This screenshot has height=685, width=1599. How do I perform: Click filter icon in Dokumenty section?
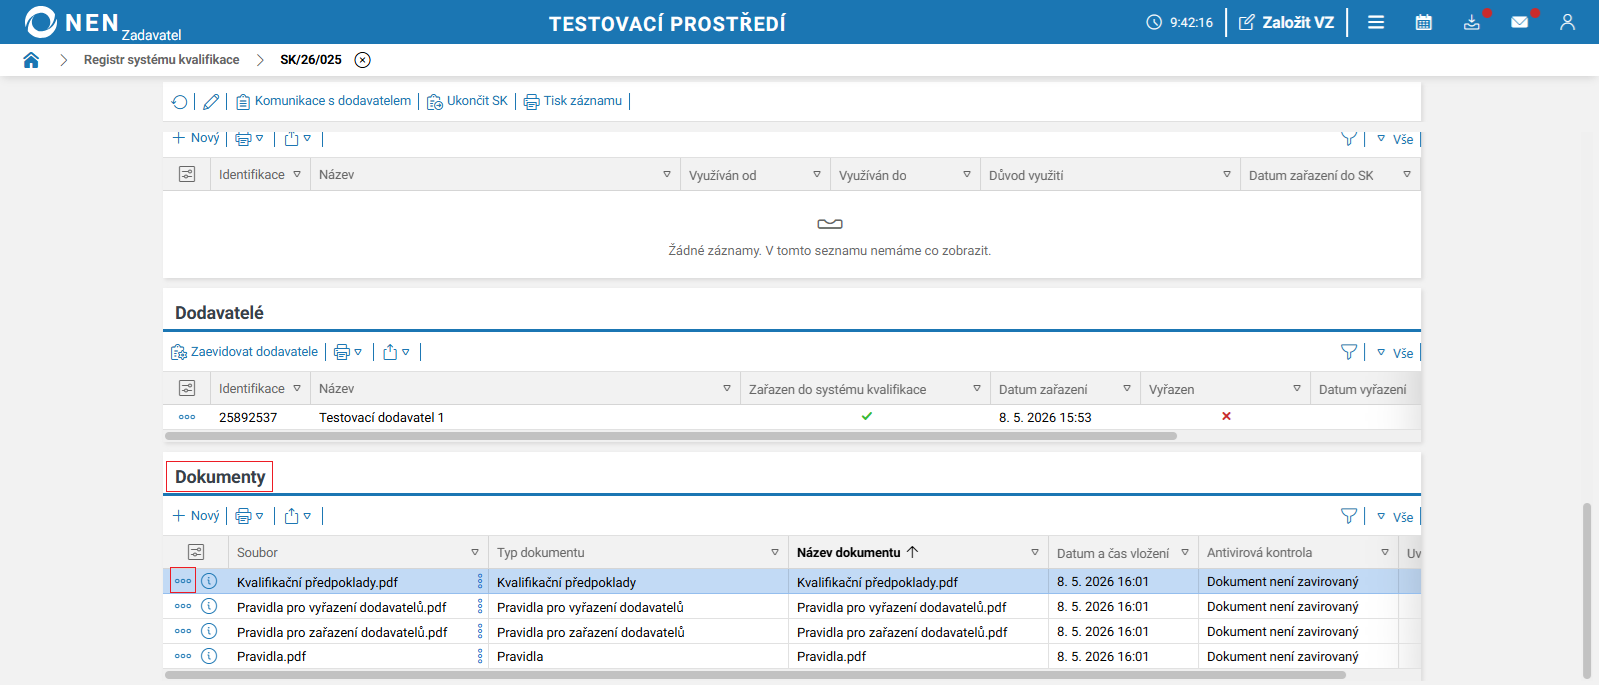coord(1349,516)
